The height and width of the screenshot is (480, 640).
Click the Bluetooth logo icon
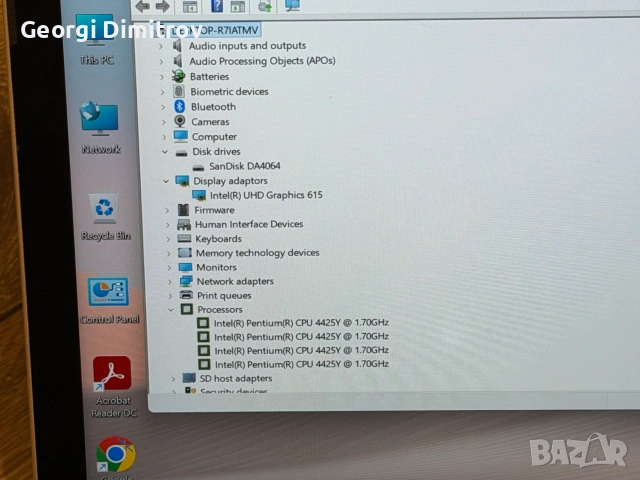[180, 106]
